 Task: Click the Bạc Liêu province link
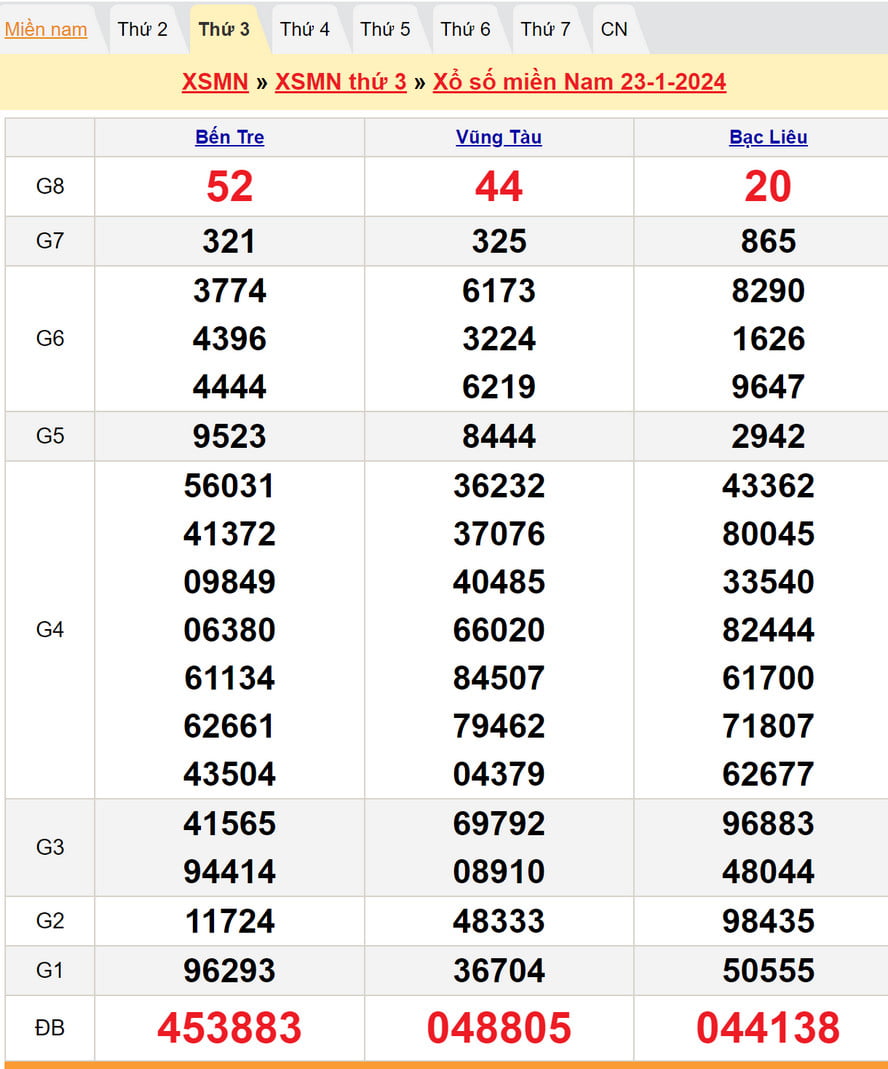[768, 137]
